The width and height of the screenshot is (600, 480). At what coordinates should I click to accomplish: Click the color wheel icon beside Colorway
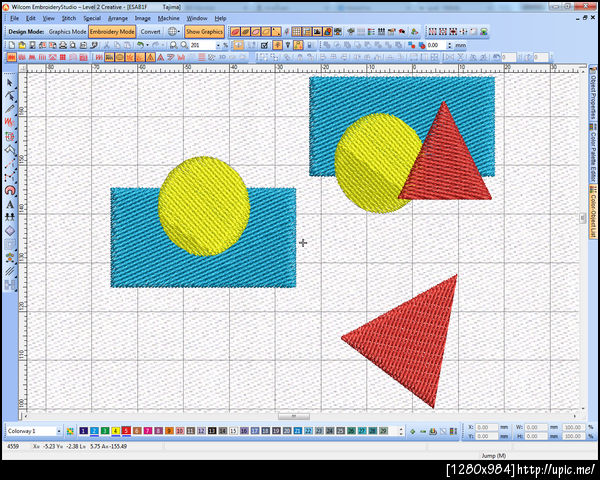[70, 431]
